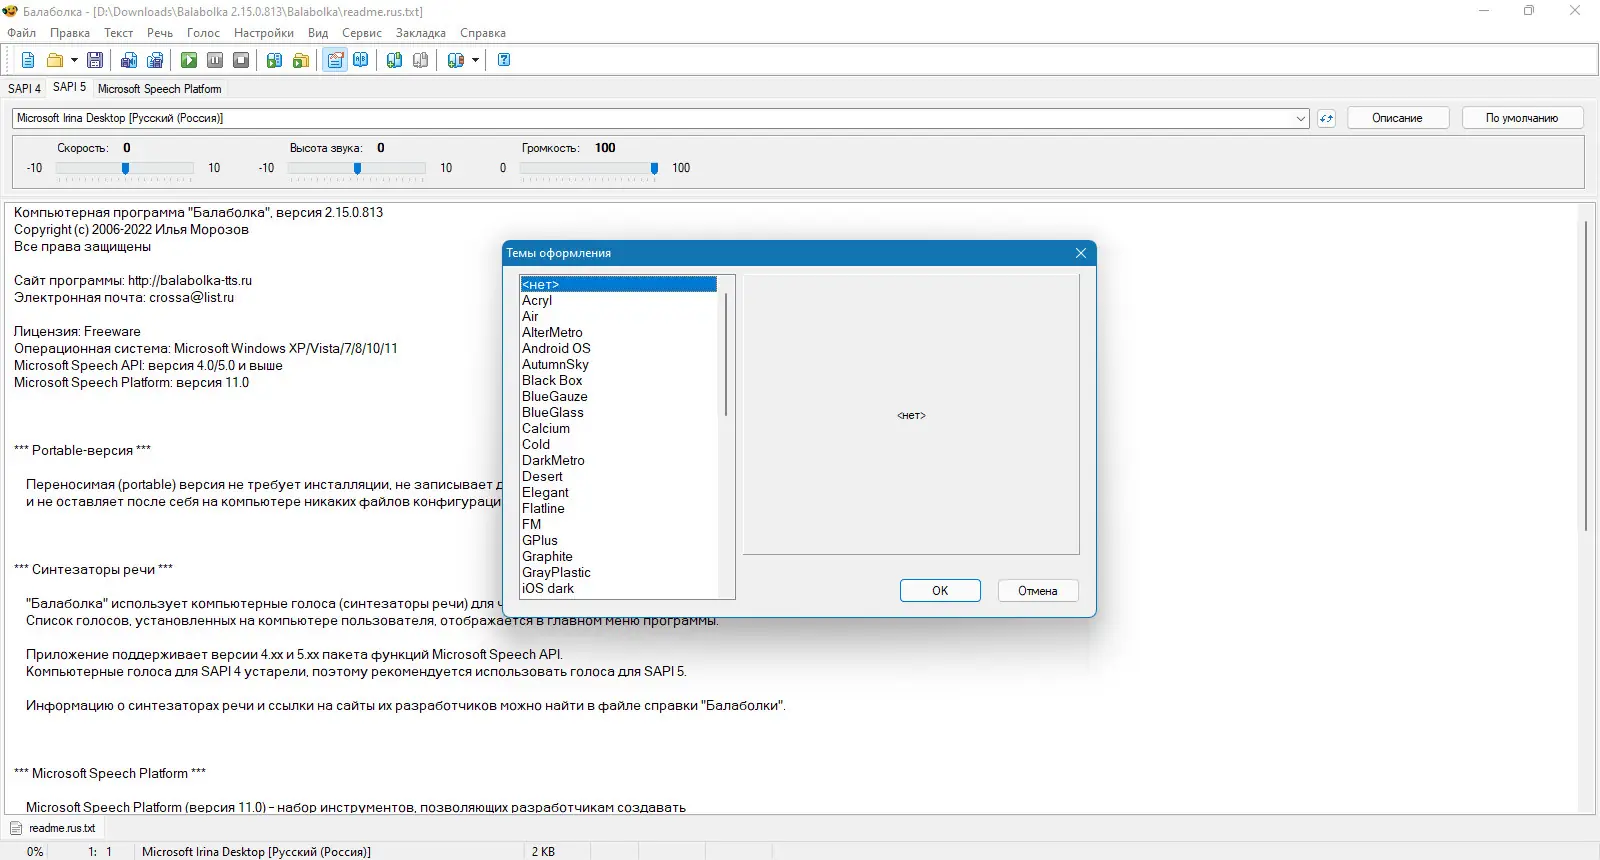Click the named bookmarks book icon
The image size is (1600, 860).
click(456, 60)
